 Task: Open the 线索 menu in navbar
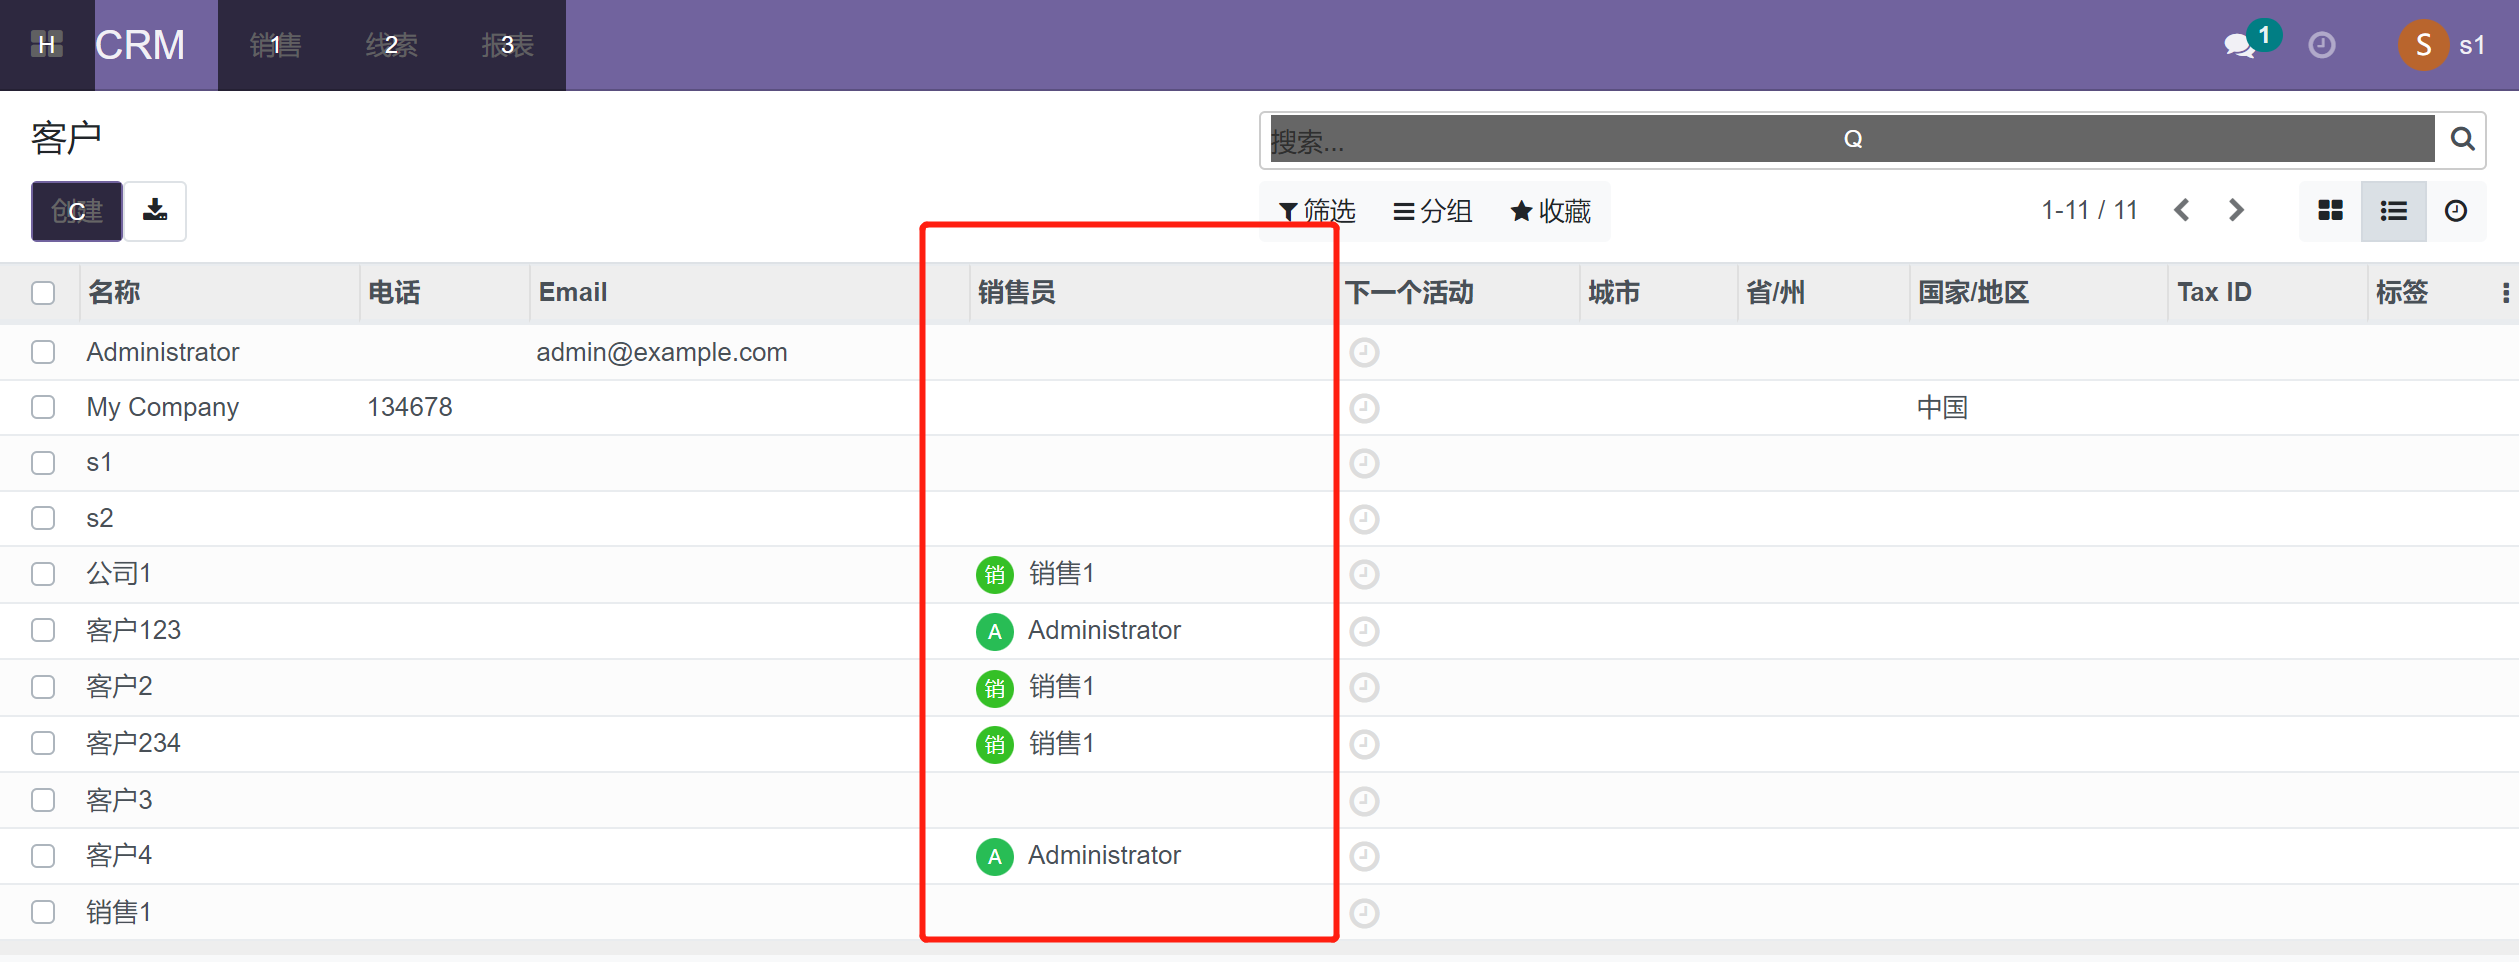[x=391, y=45]
